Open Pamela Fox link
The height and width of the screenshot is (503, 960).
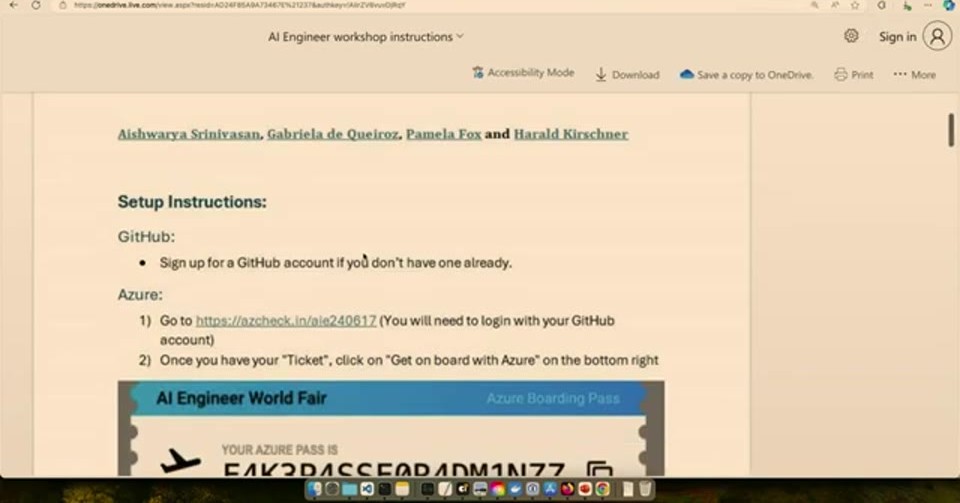click(x=444, y=134)
